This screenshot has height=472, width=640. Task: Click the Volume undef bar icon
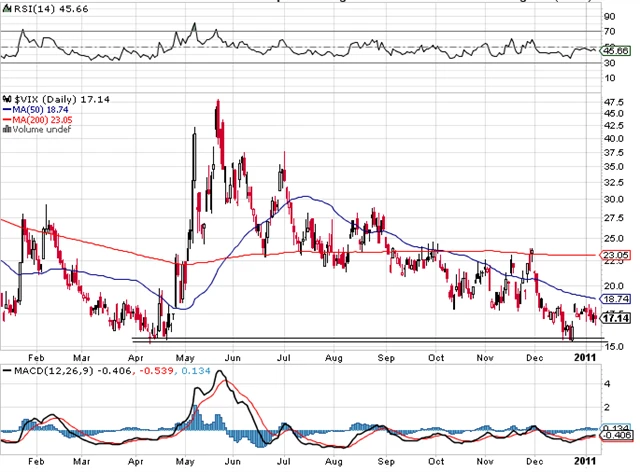pos(7,128)
